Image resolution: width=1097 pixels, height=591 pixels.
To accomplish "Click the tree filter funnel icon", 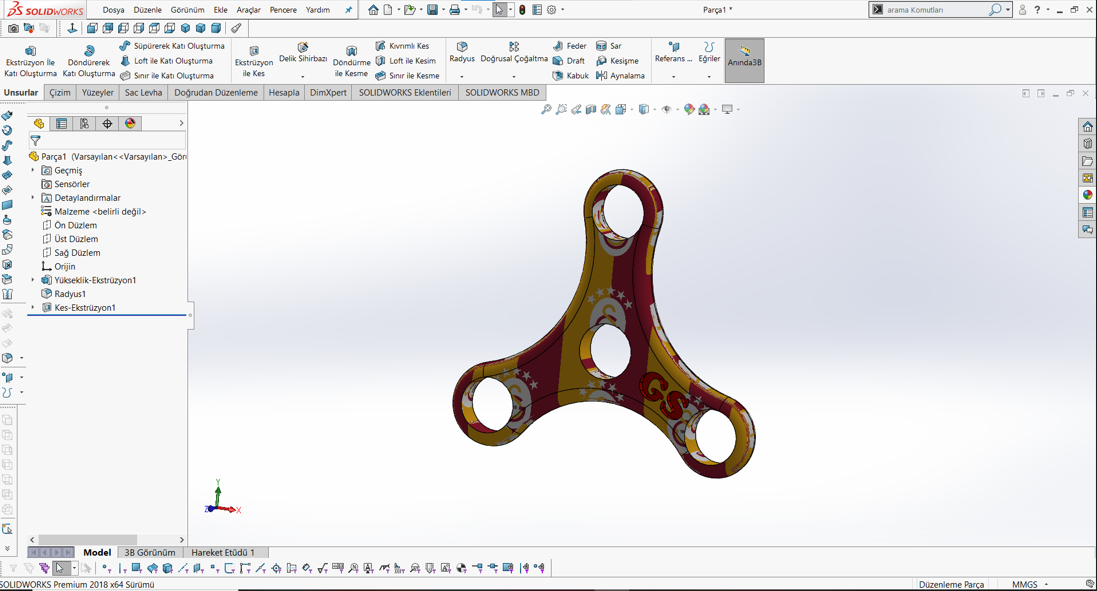I will [x=35, y=141].
